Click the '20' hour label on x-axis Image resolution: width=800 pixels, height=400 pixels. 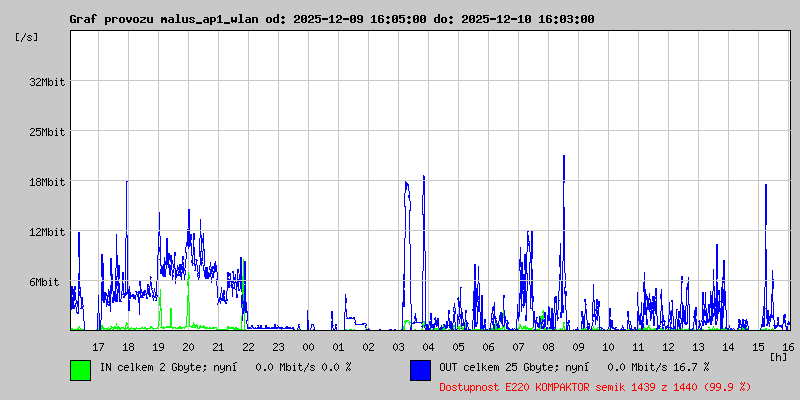pos(188,347)
